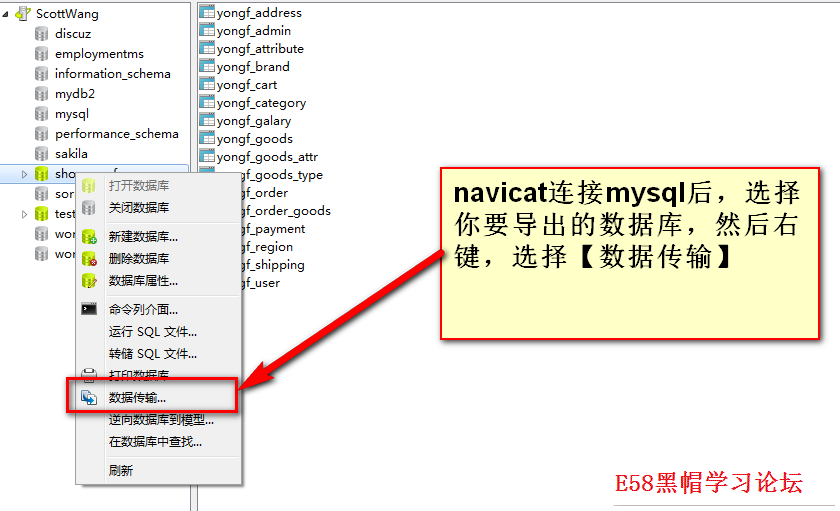Select the information_schema database

112,74
